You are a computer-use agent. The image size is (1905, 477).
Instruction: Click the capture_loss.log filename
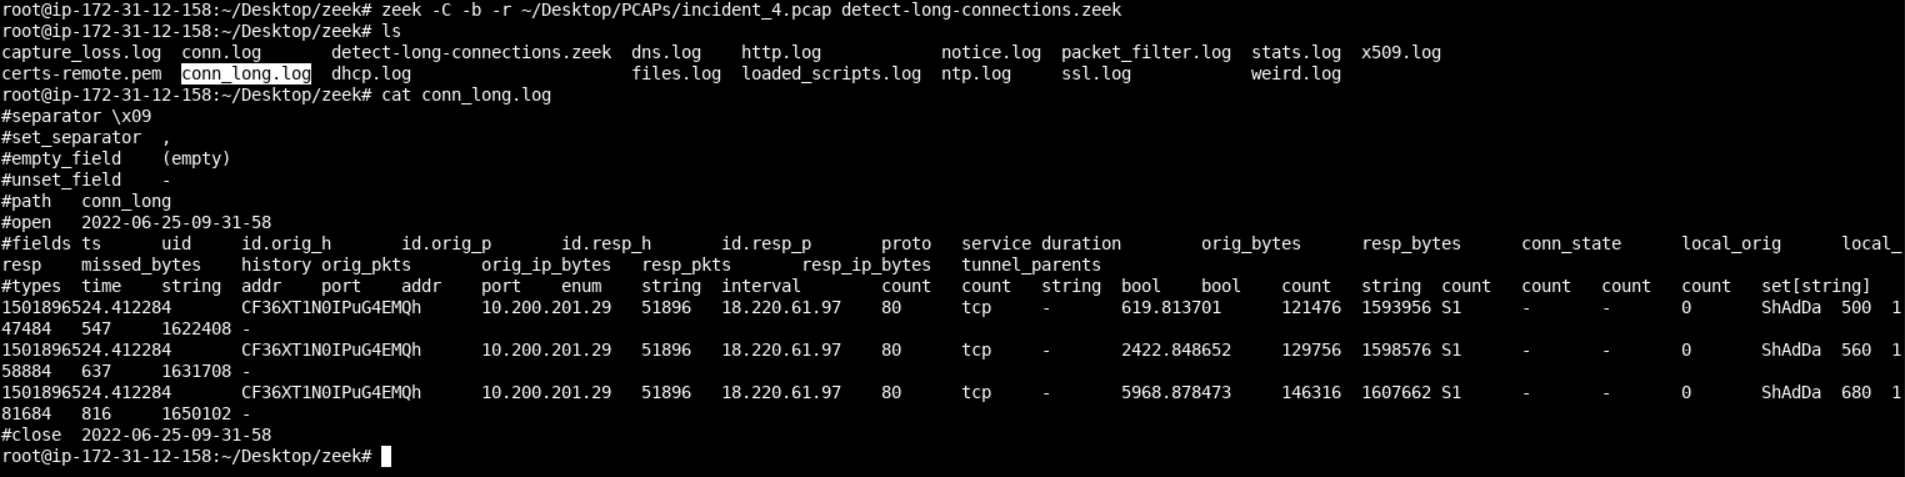click(81, 52)
